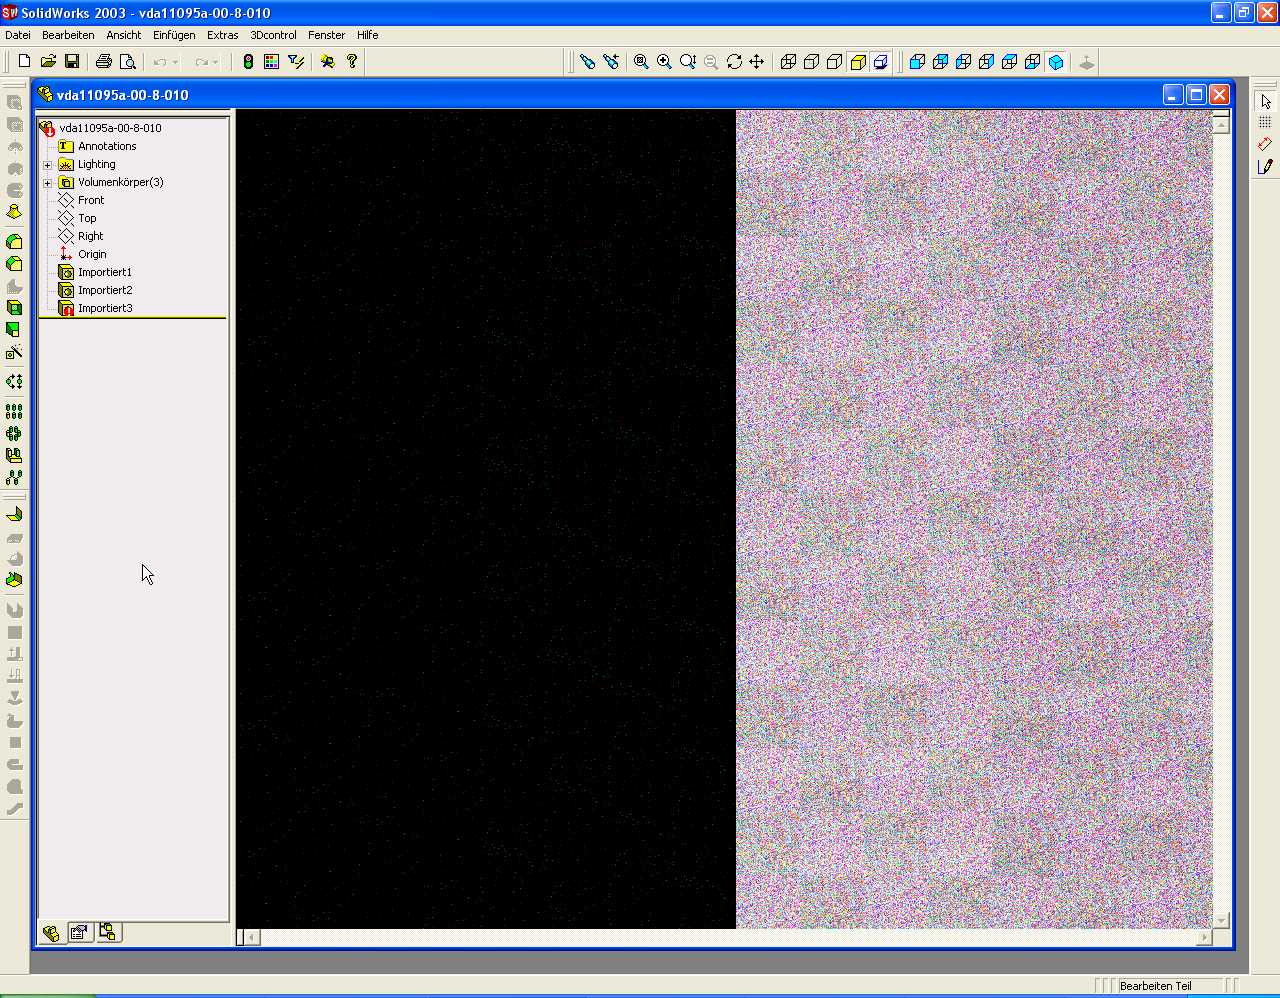Switch to the ConfigurationManager tab
The width and height of the screenshot is (1280, 998).
[x=108, y=933]
